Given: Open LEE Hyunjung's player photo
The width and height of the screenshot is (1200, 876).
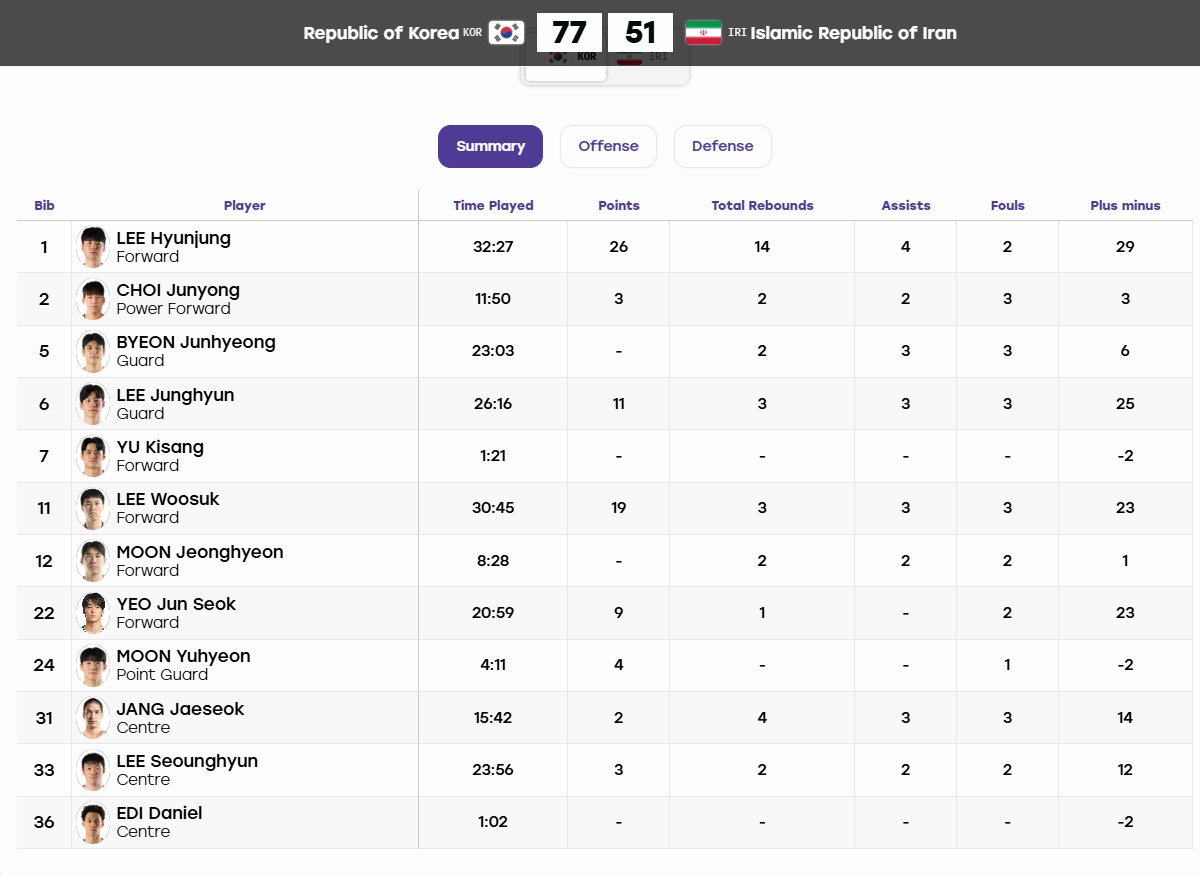Looking at the screenshot, I should 93,247.
